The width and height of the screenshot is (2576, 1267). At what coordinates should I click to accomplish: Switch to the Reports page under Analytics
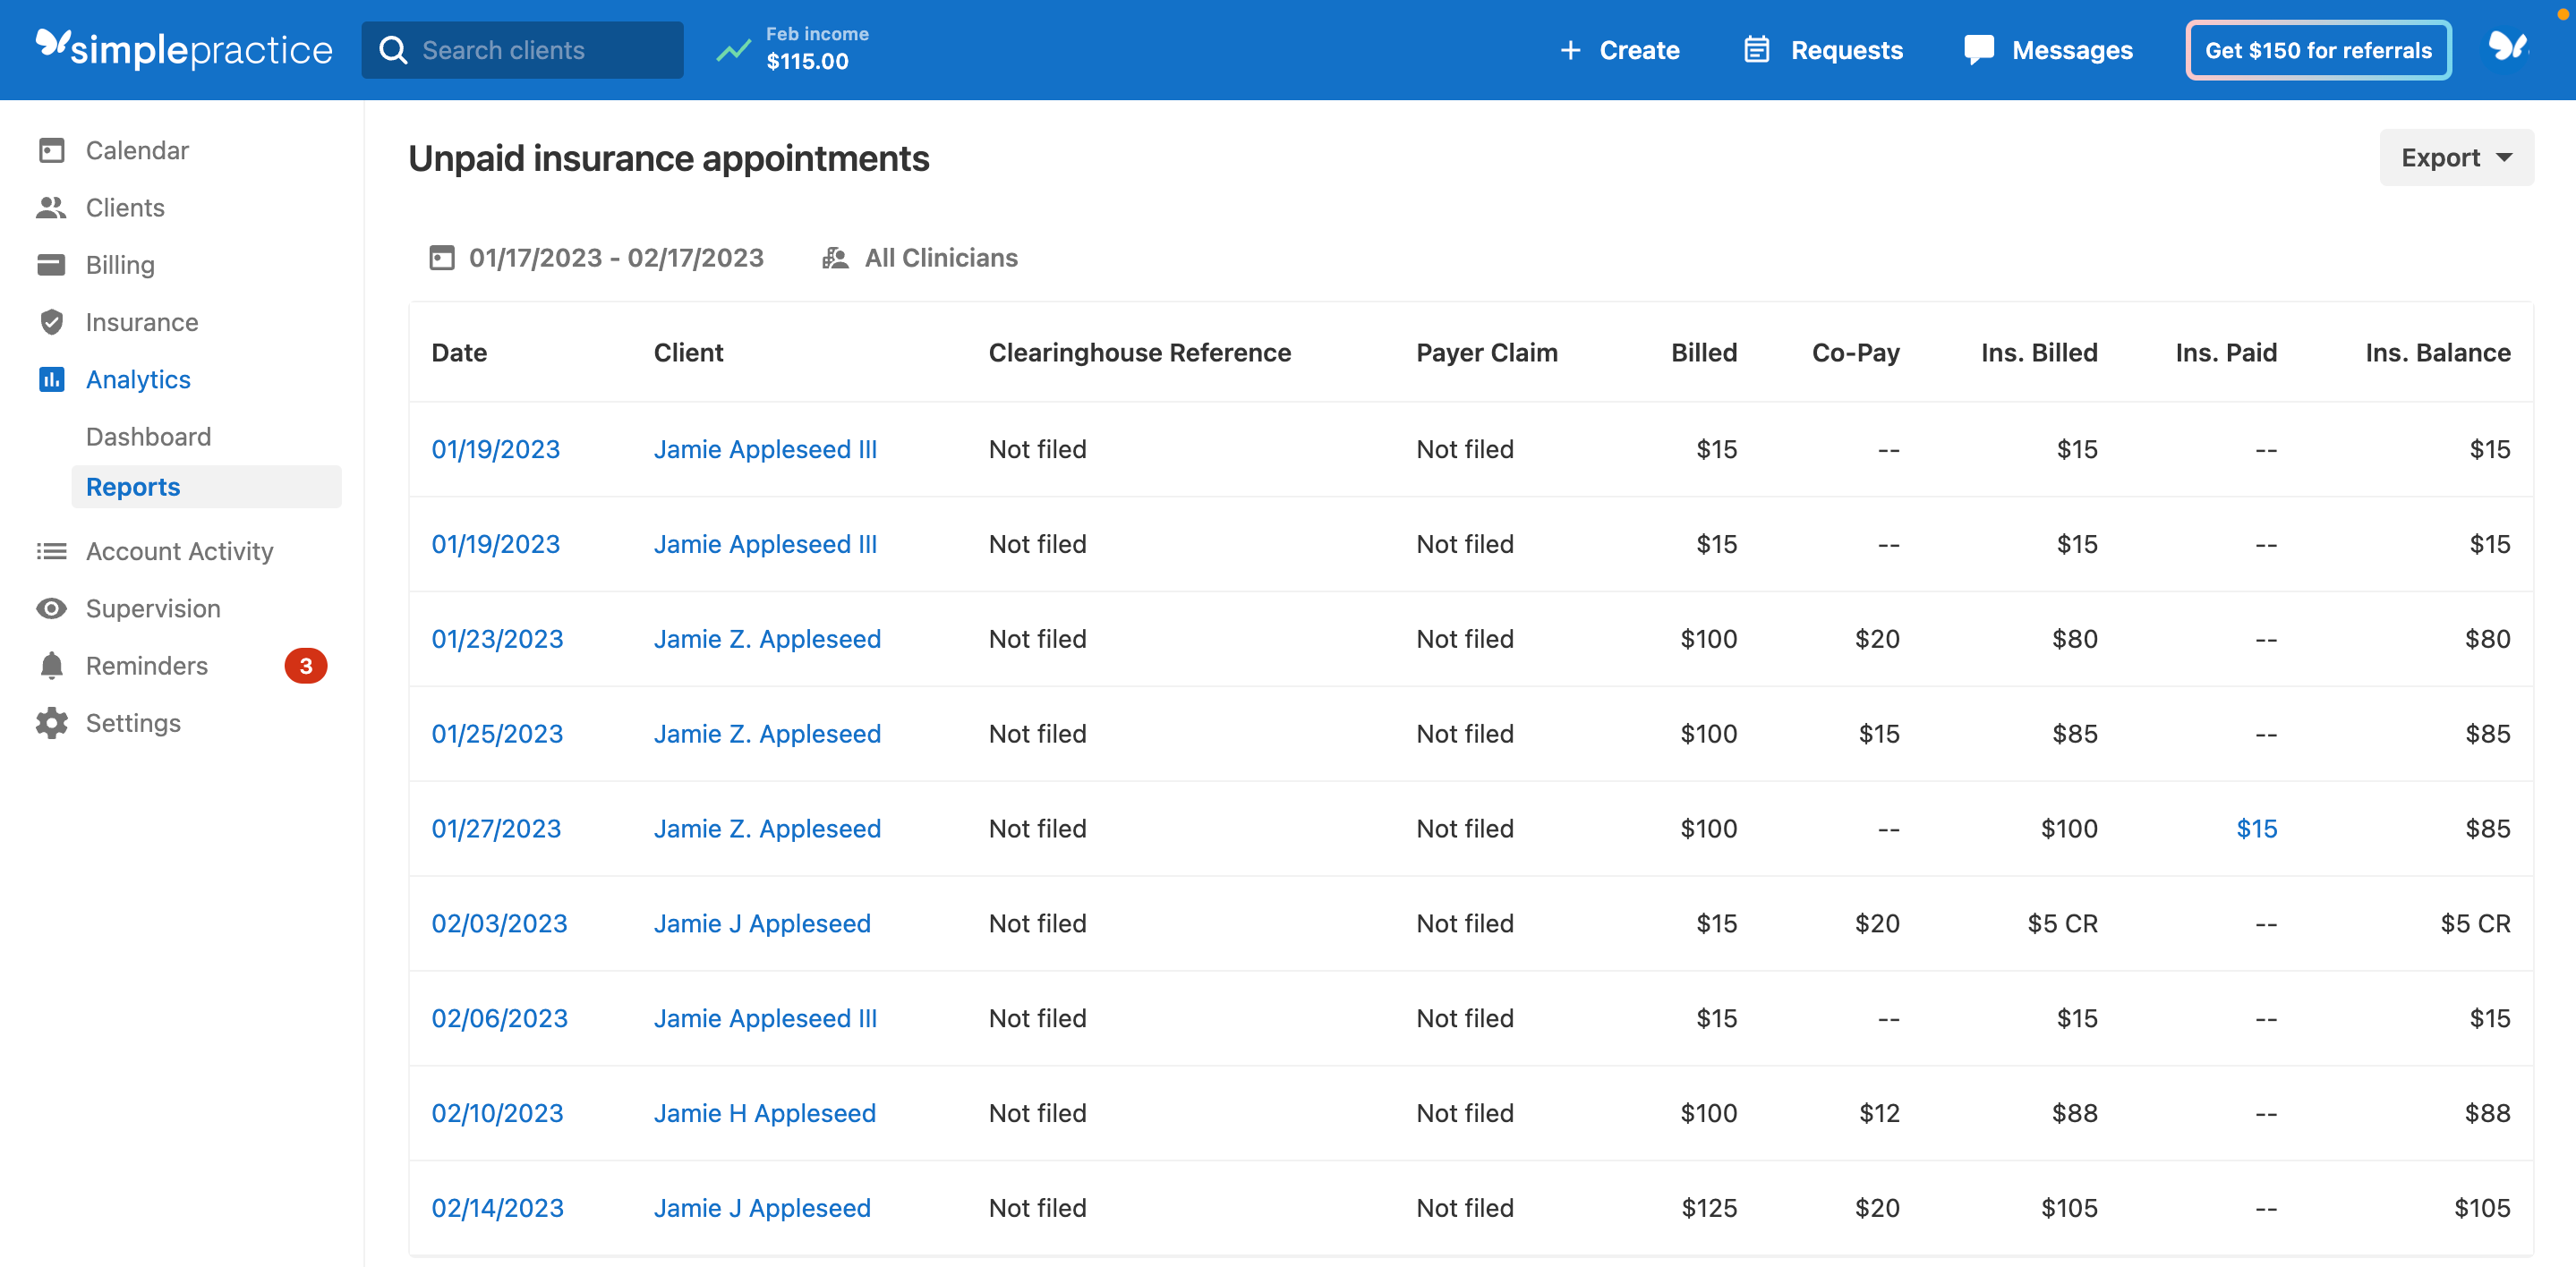tap(133, 487)
